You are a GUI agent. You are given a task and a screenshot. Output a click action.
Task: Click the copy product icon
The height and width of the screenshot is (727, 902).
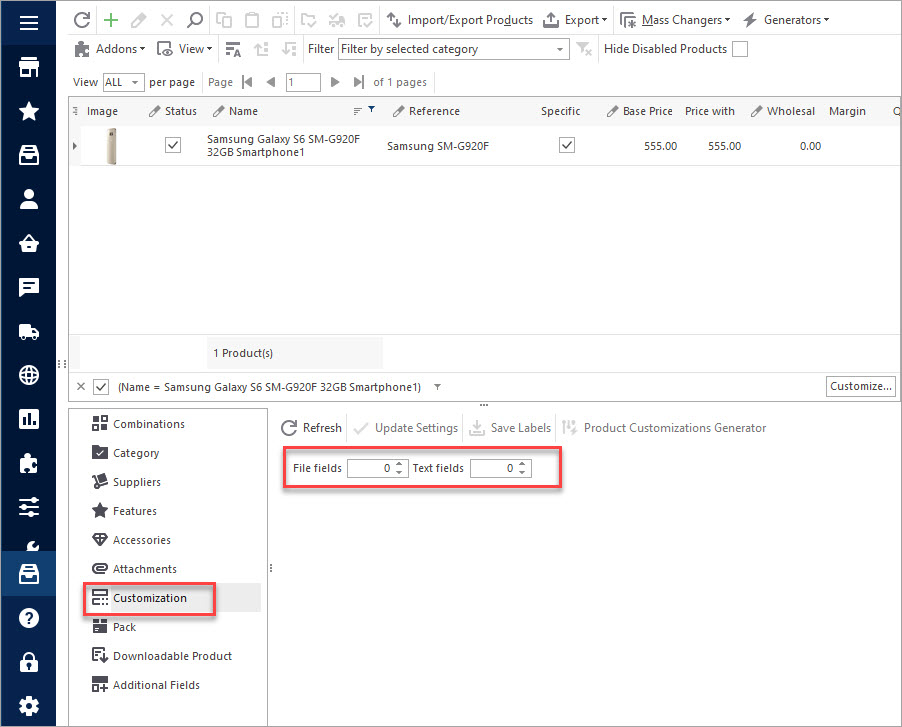[224, 20]
